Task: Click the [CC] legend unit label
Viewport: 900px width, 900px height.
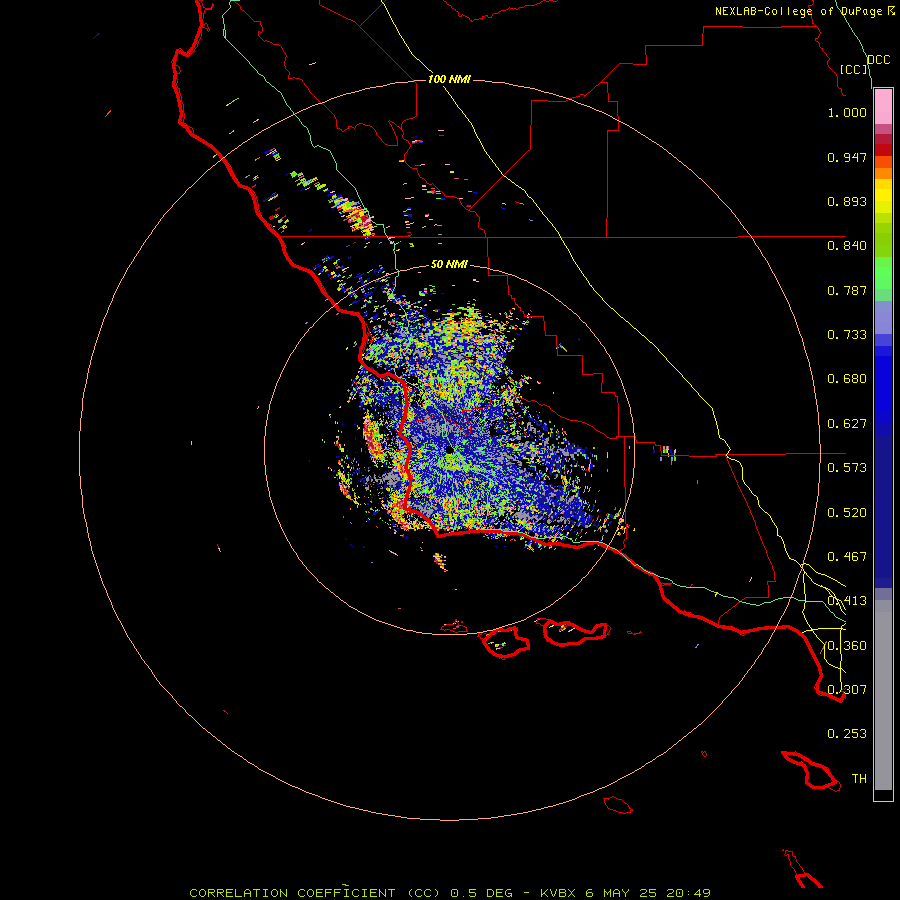Action: point(853,69)
